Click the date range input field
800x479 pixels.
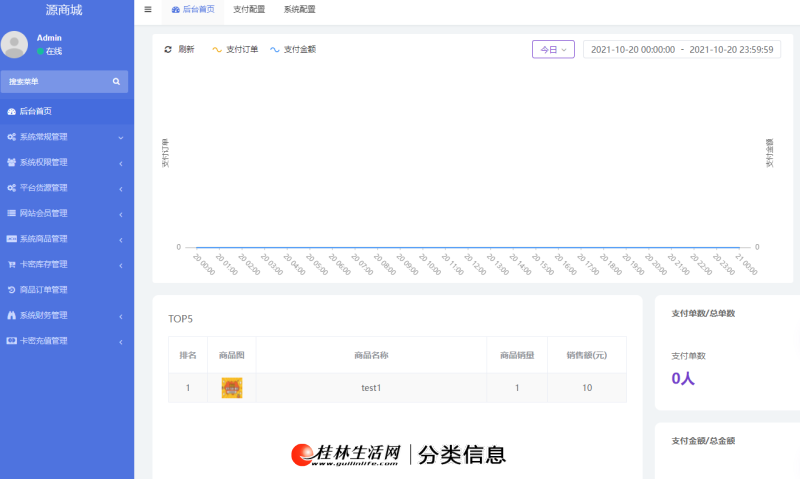(682, 49)
